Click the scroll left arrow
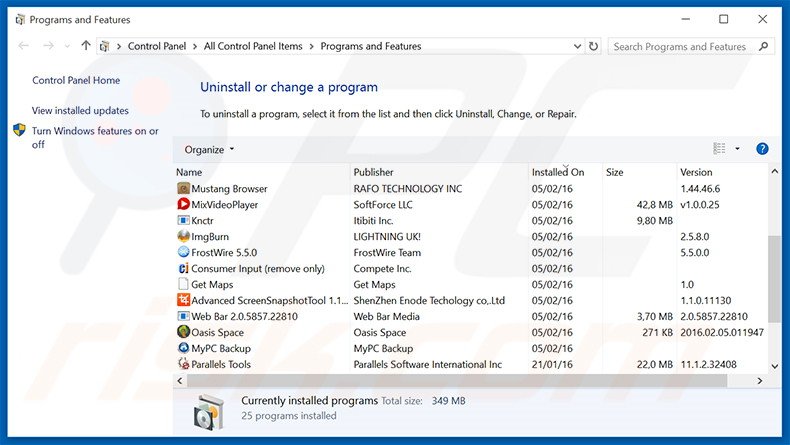Viewport: 790px width, 445px height. click(x=180, y=381)
